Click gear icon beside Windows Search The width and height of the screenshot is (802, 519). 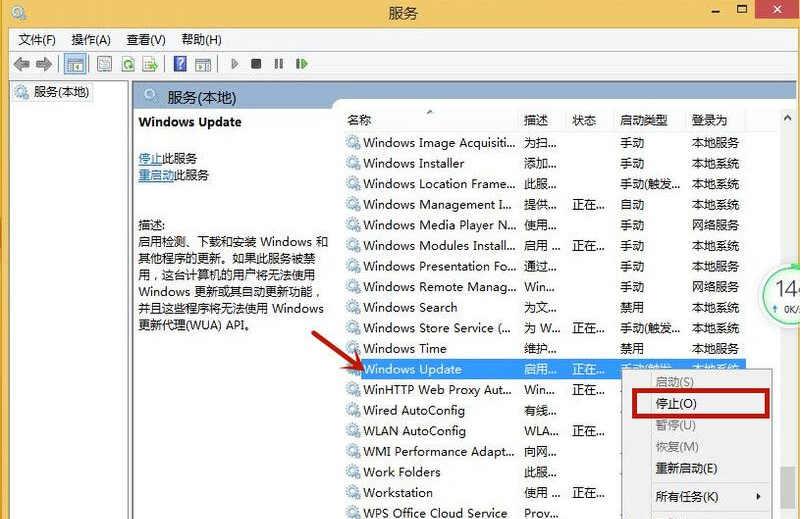point(353,307)
